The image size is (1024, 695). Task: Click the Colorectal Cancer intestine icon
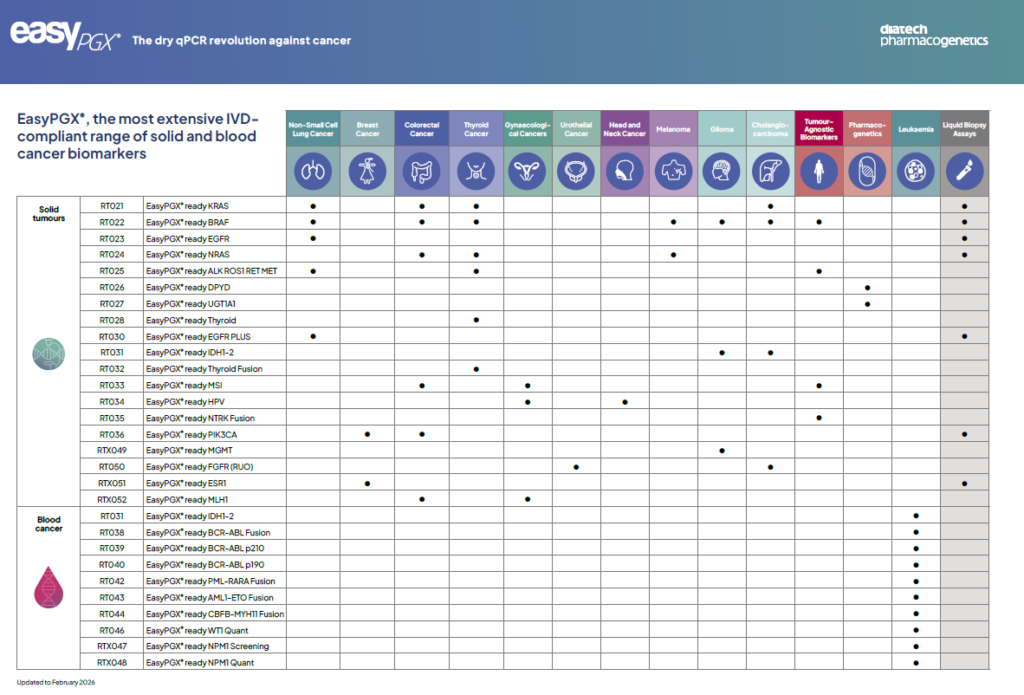pos(422,172)
